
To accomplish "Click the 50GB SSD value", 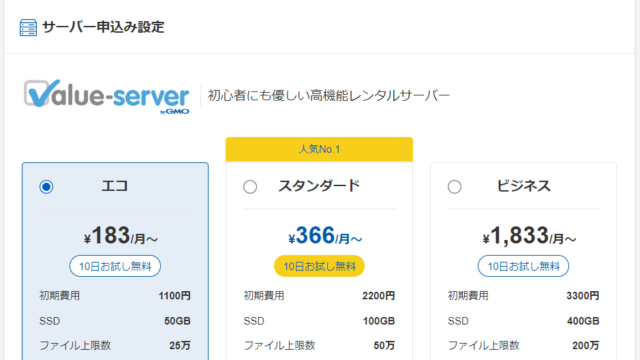I will click(x=178, y=321).
